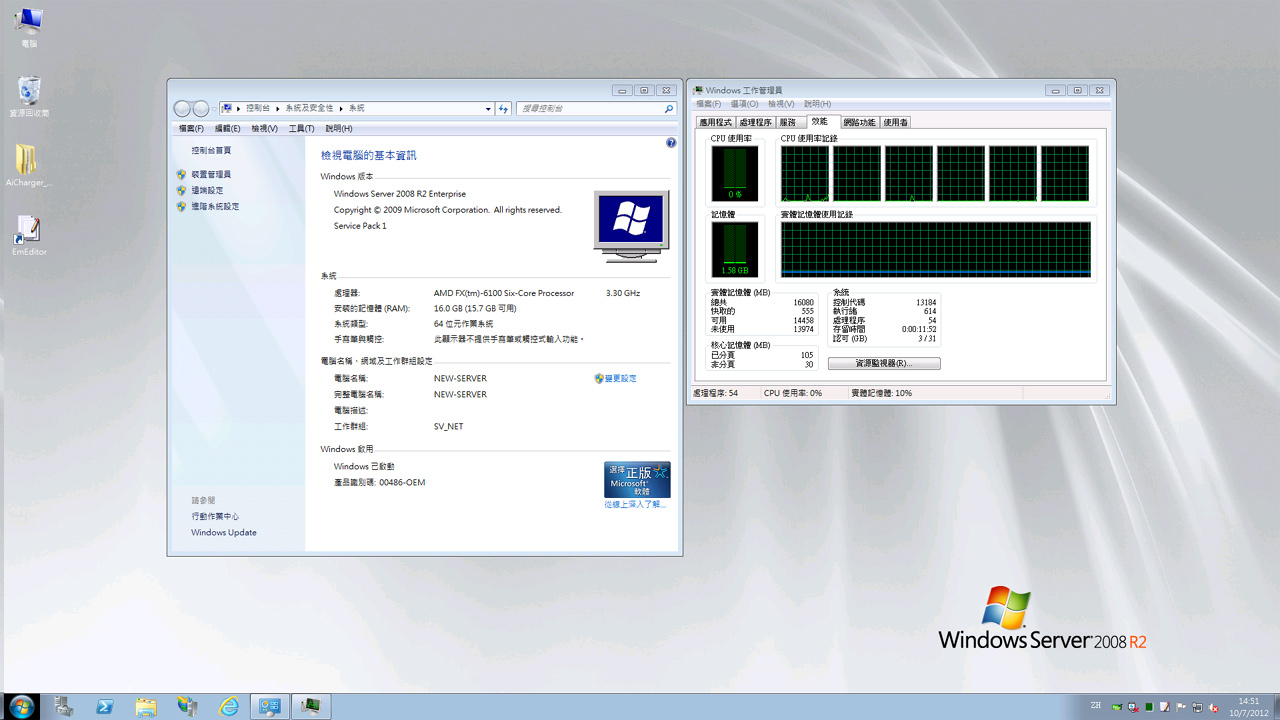Open Internet Explorer in the taskbar
The image size is (1280, 720).
[229, 707]
